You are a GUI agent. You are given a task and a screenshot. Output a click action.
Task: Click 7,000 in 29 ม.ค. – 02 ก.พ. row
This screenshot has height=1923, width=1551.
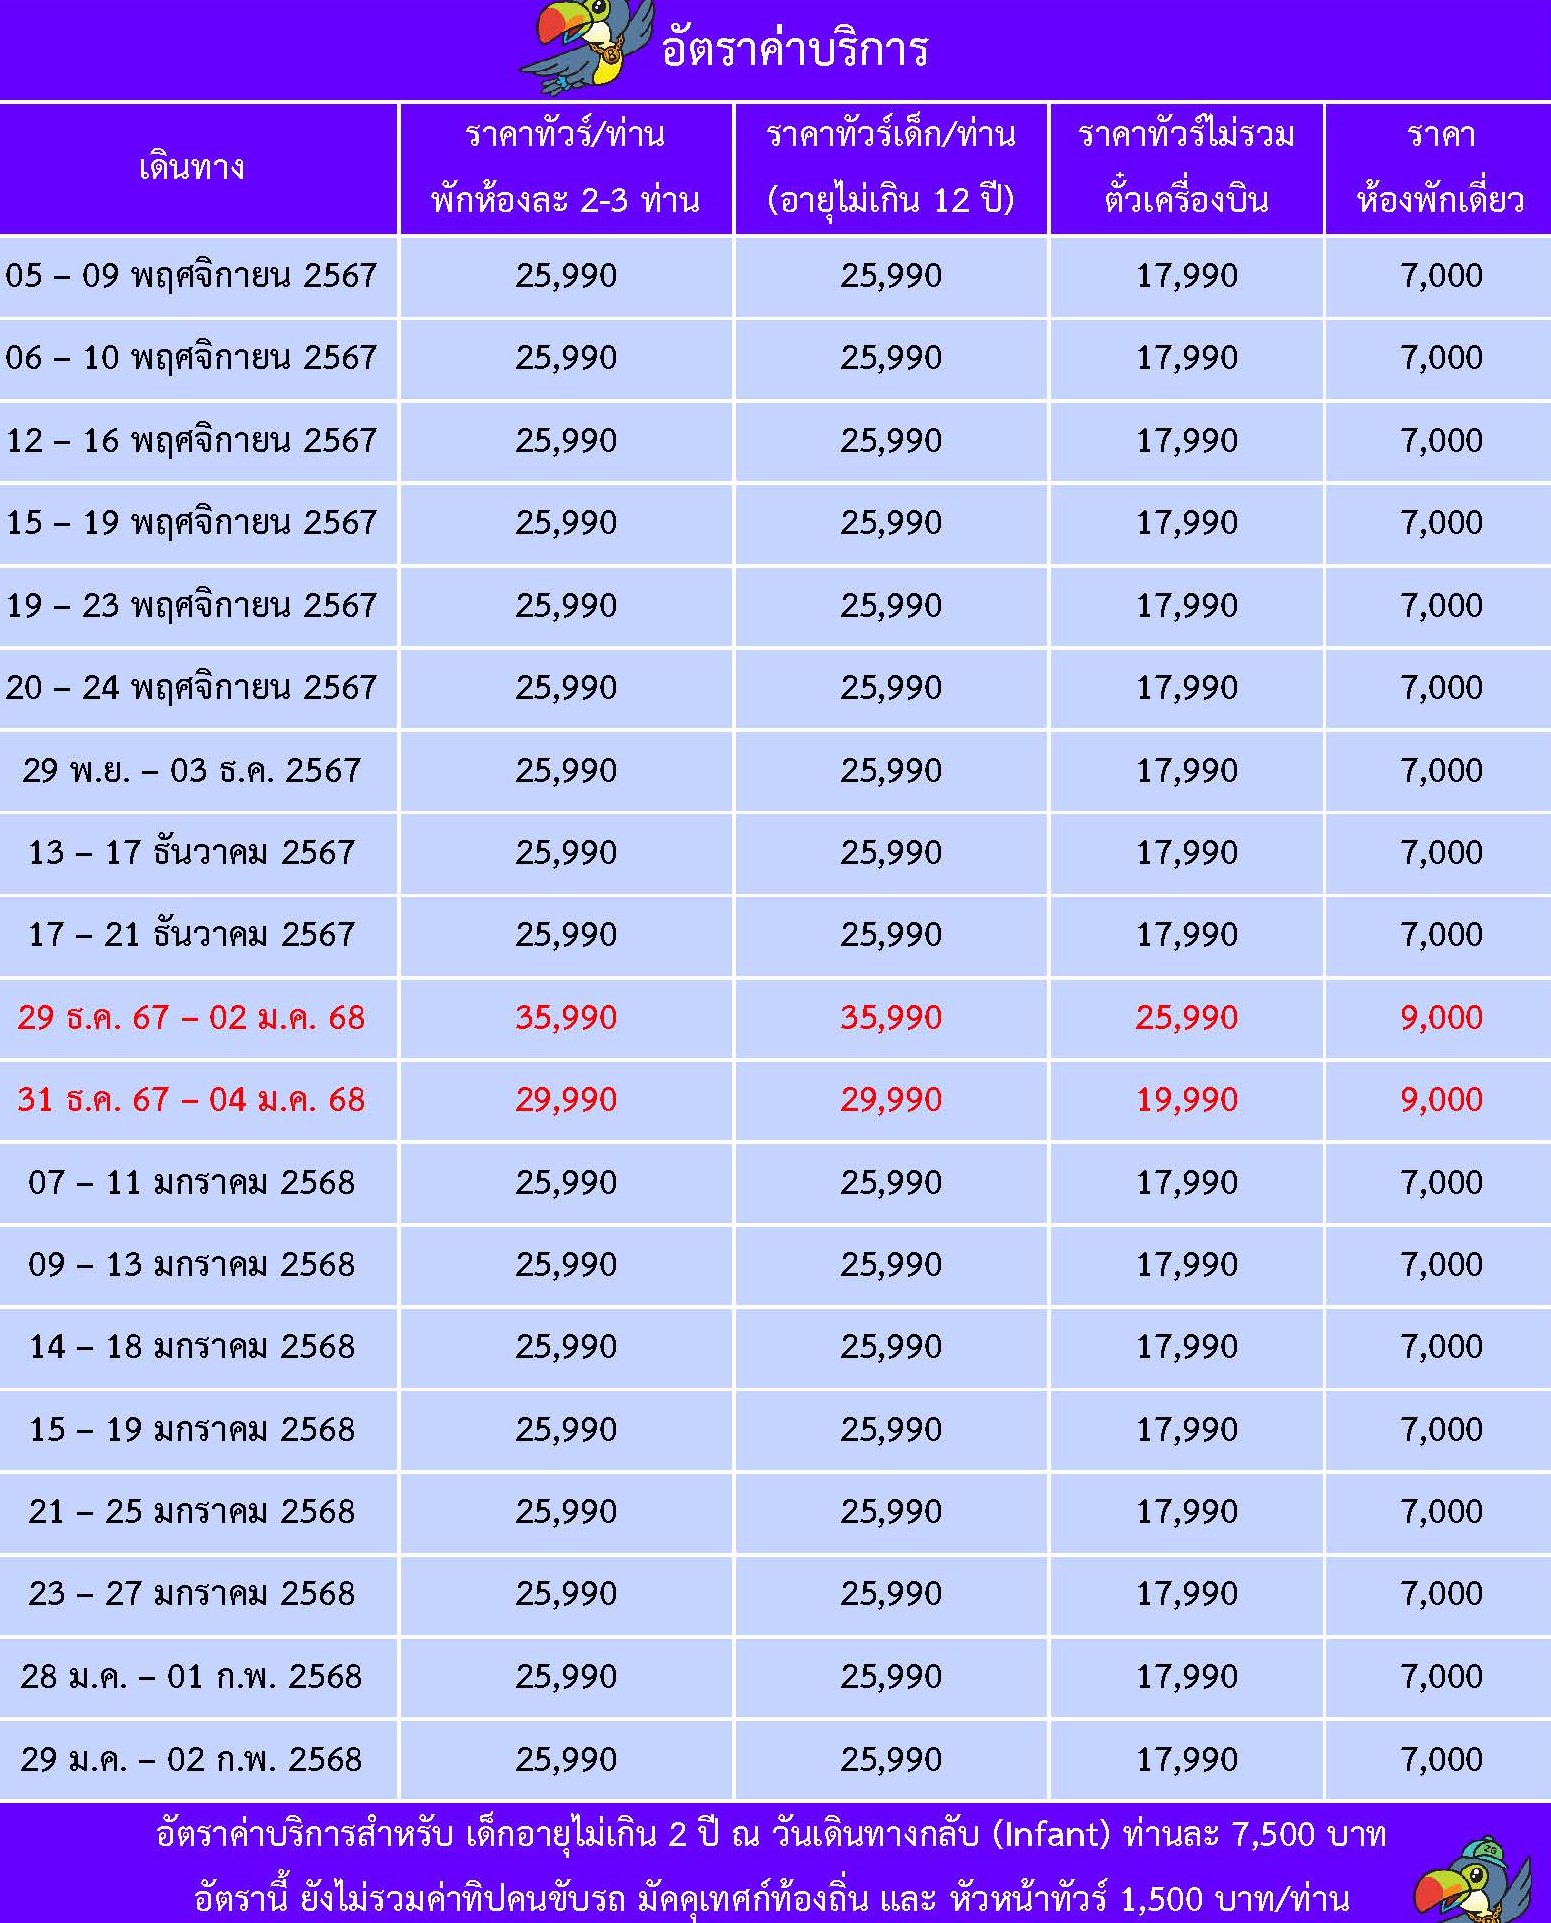[1441, 1759]
